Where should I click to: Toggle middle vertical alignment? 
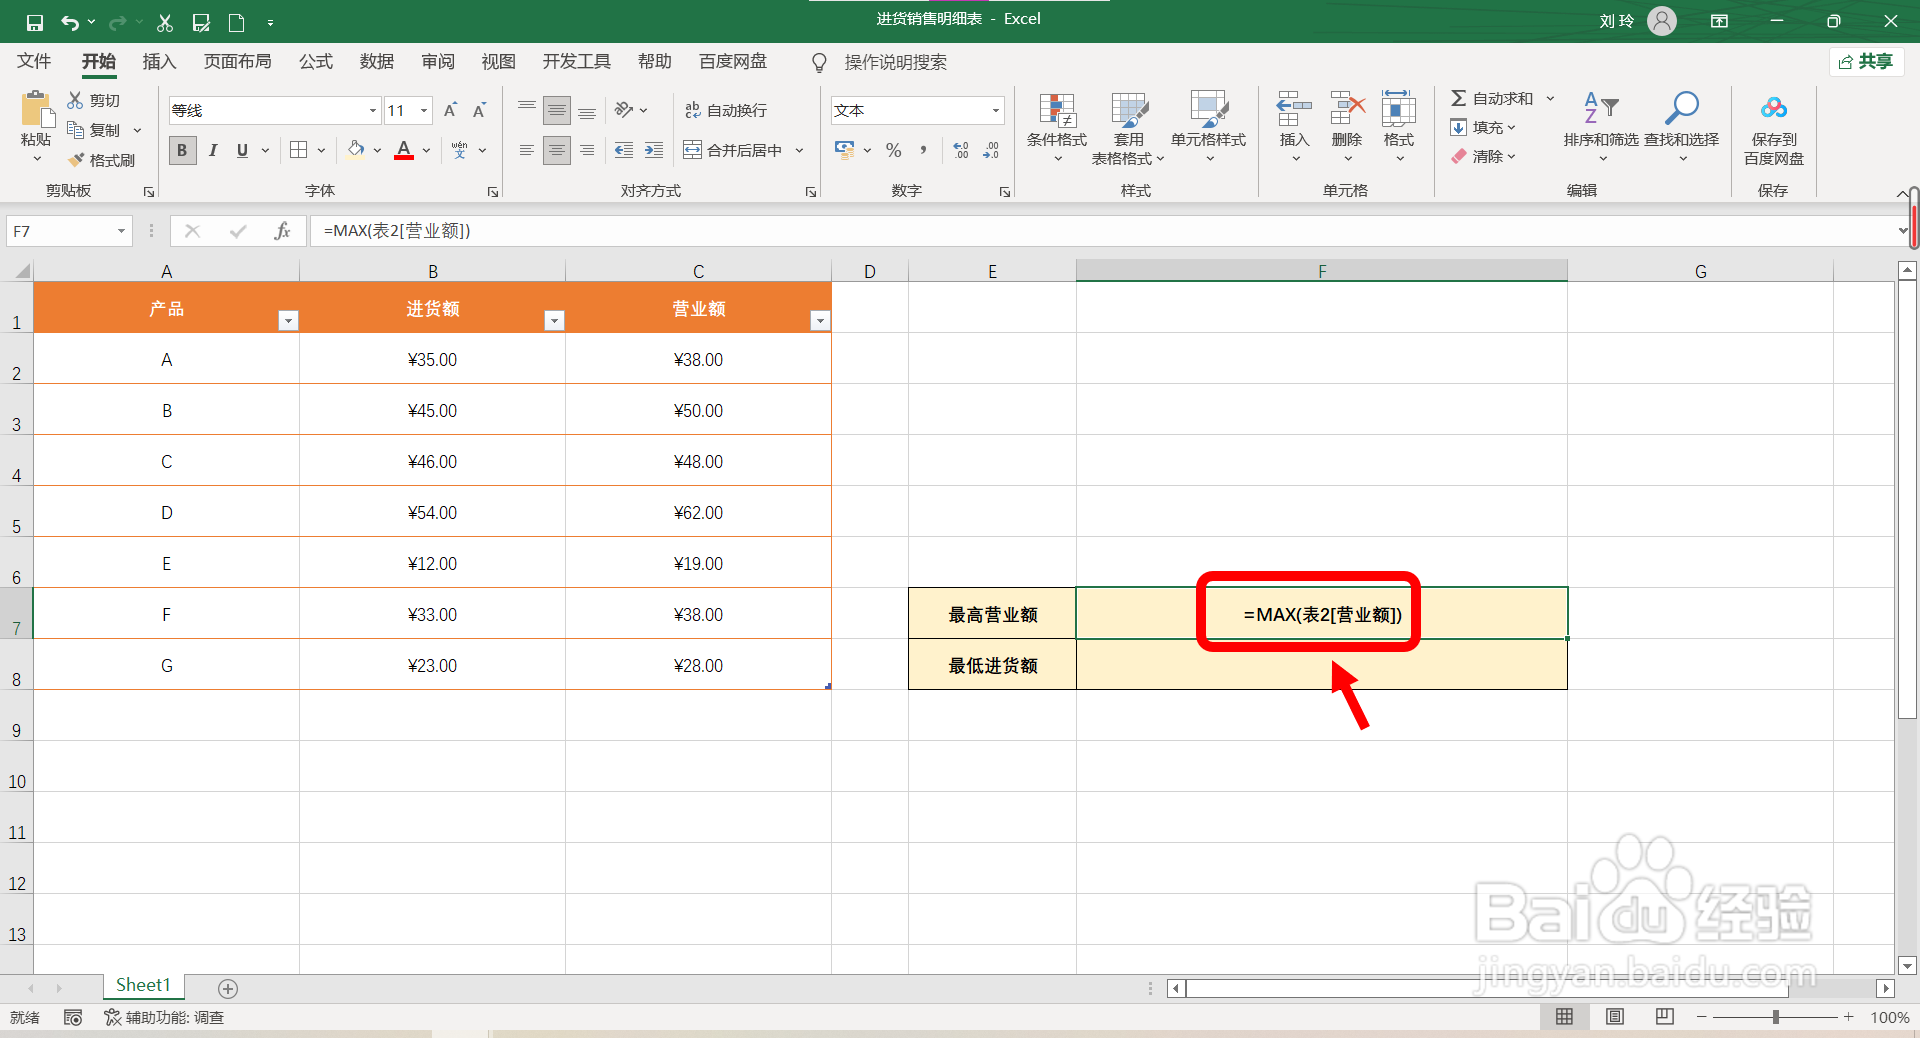557,110
